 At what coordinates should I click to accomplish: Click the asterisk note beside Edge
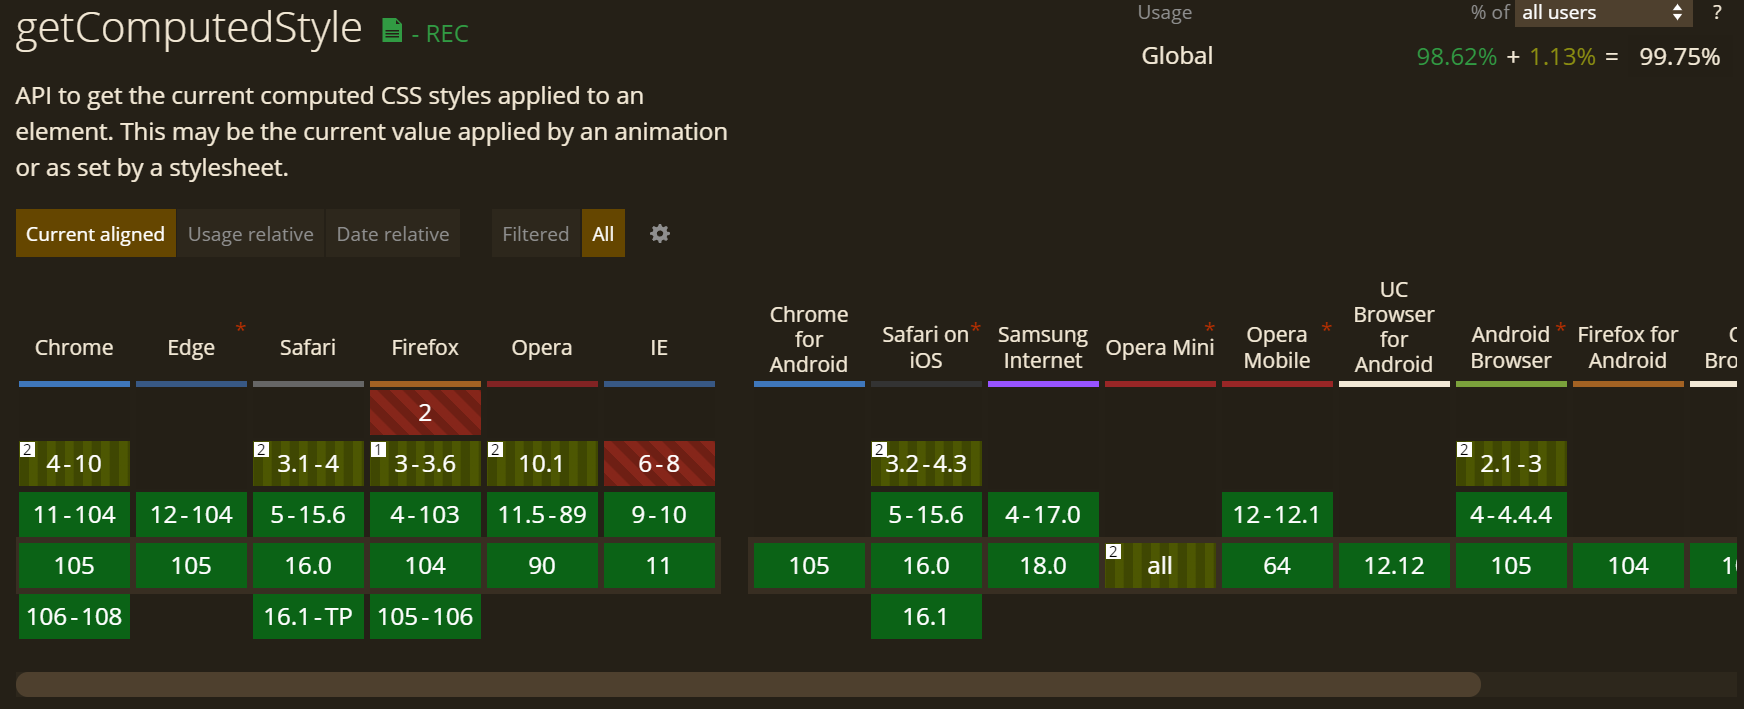(240, 327)
